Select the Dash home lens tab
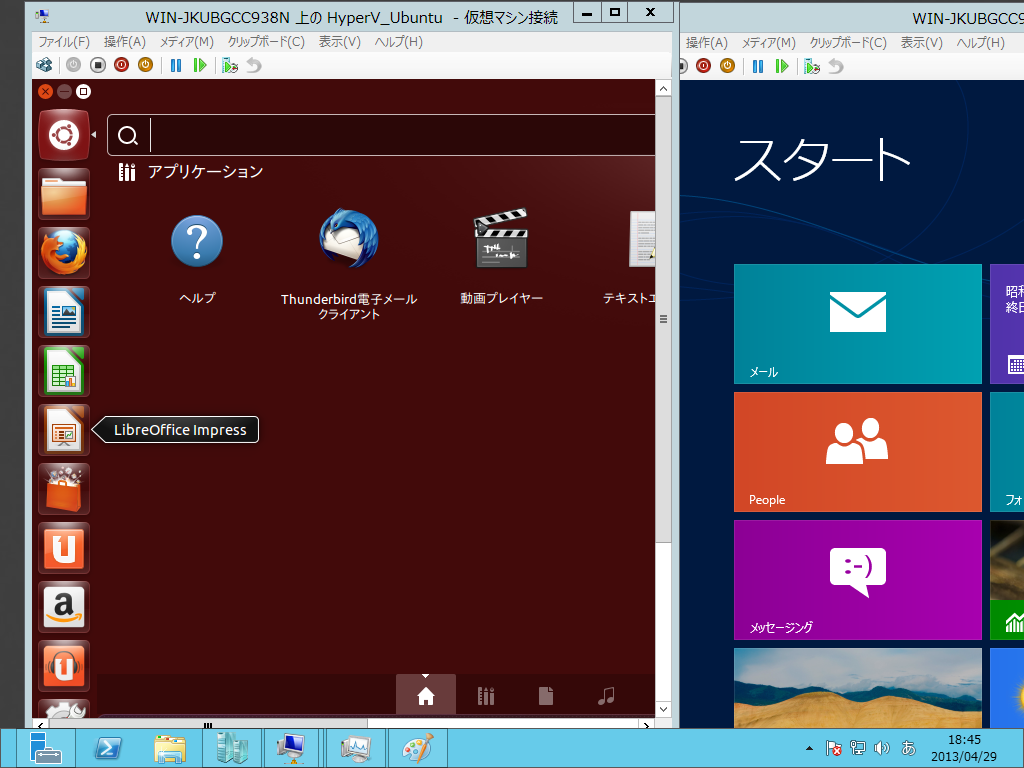The width and height of the screenshot is (1024, 768). pos(426,696)
